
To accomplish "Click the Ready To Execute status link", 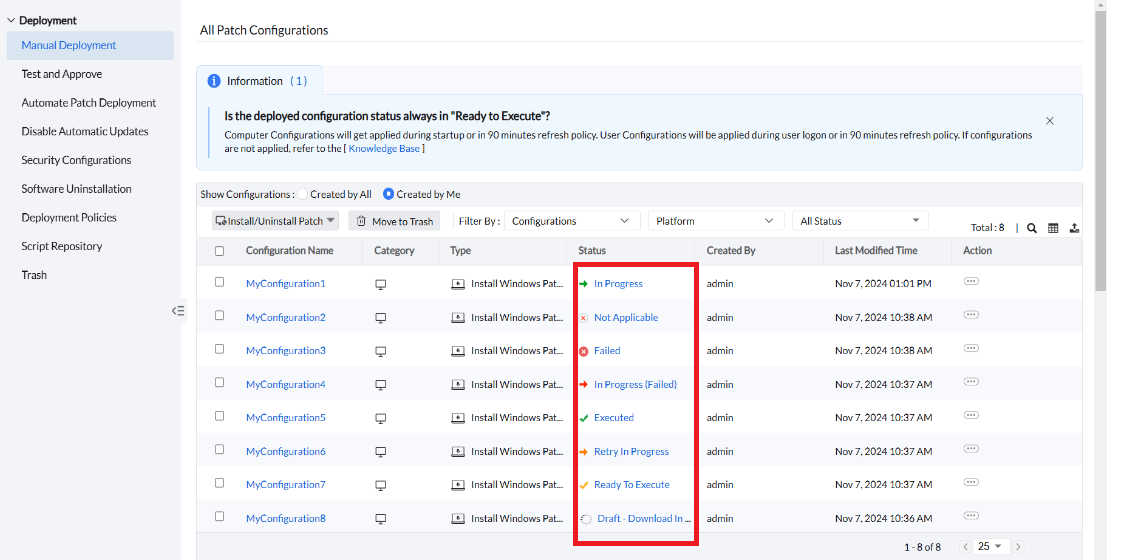I will [x=632, y=484].
